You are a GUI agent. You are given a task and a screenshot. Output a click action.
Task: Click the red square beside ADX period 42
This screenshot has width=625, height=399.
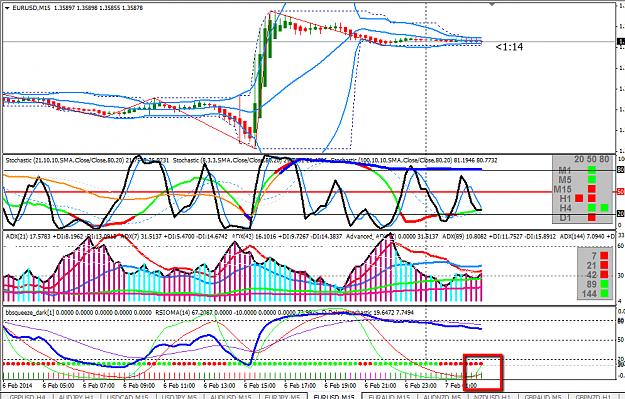(x=605, y=274)
